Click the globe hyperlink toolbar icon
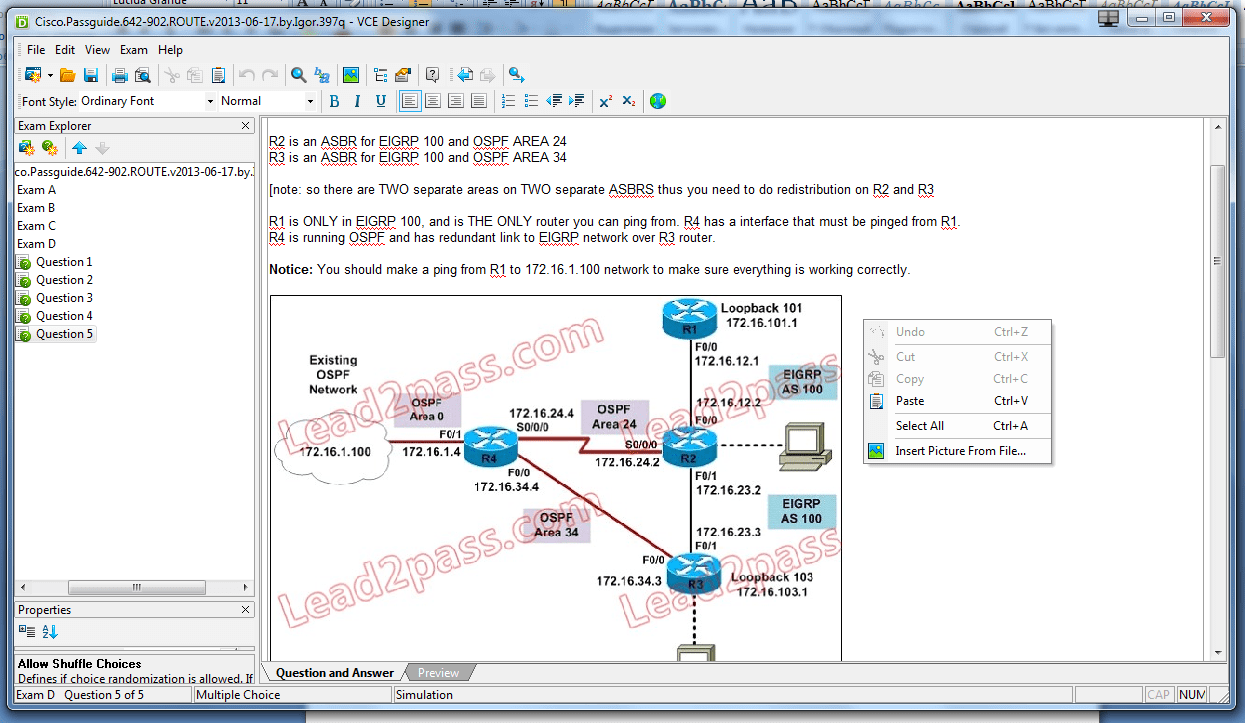 point(658,101)
